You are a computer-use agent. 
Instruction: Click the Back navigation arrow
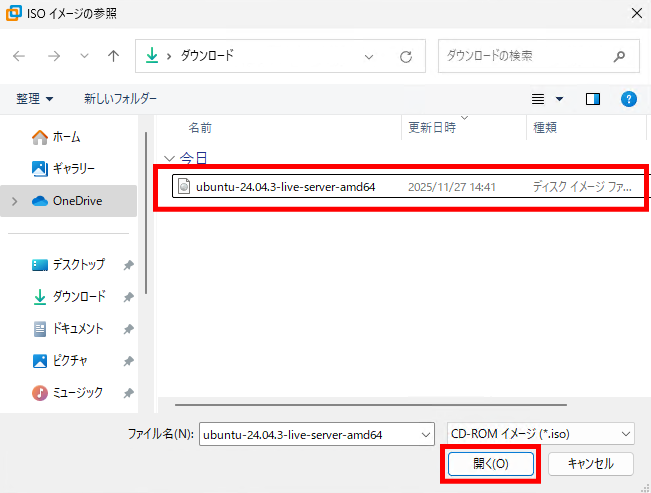tap(19, 57)
